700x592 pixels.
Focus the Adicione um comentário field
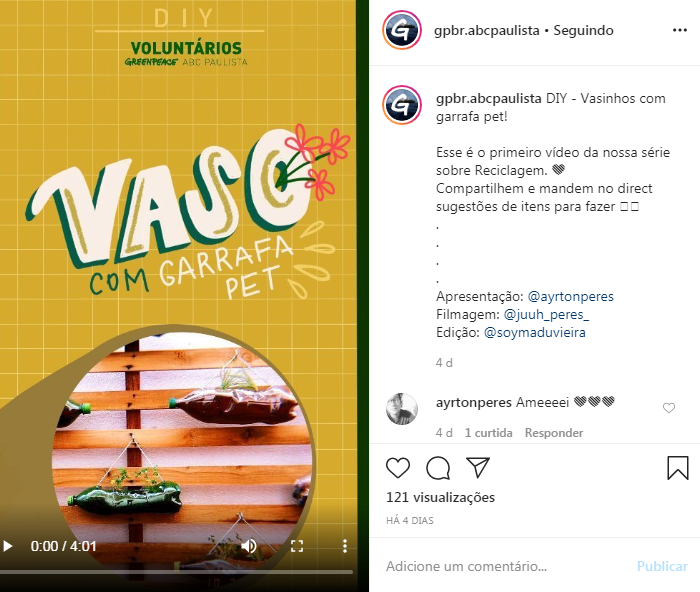(x=508, y=566)
